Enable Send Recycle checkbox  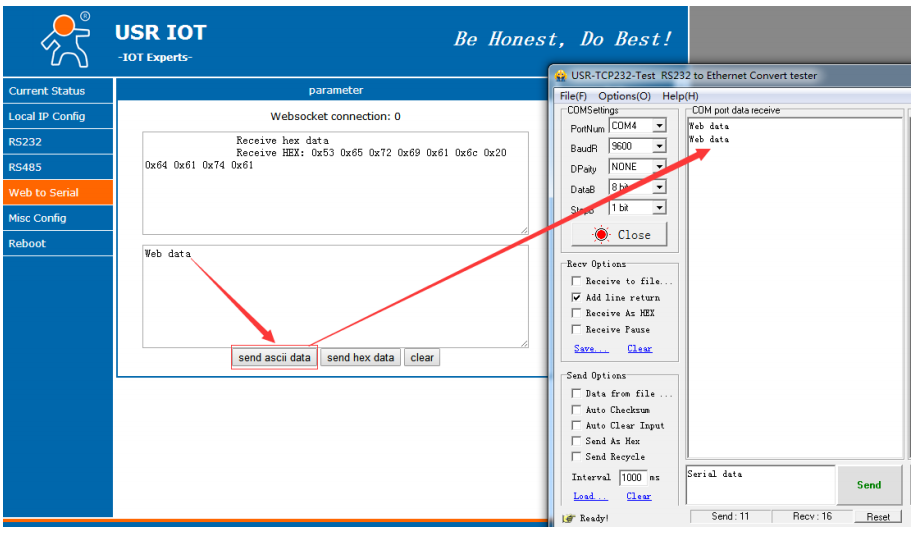coord(577,457)
